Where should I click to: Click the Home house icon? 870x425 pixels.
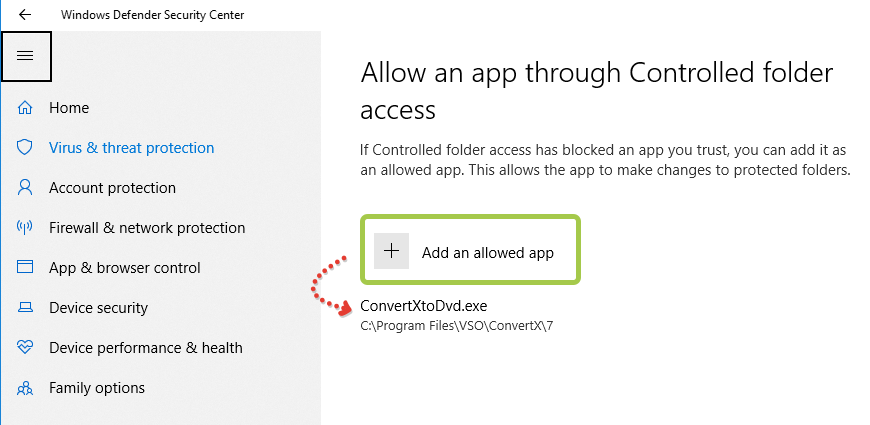25,108
